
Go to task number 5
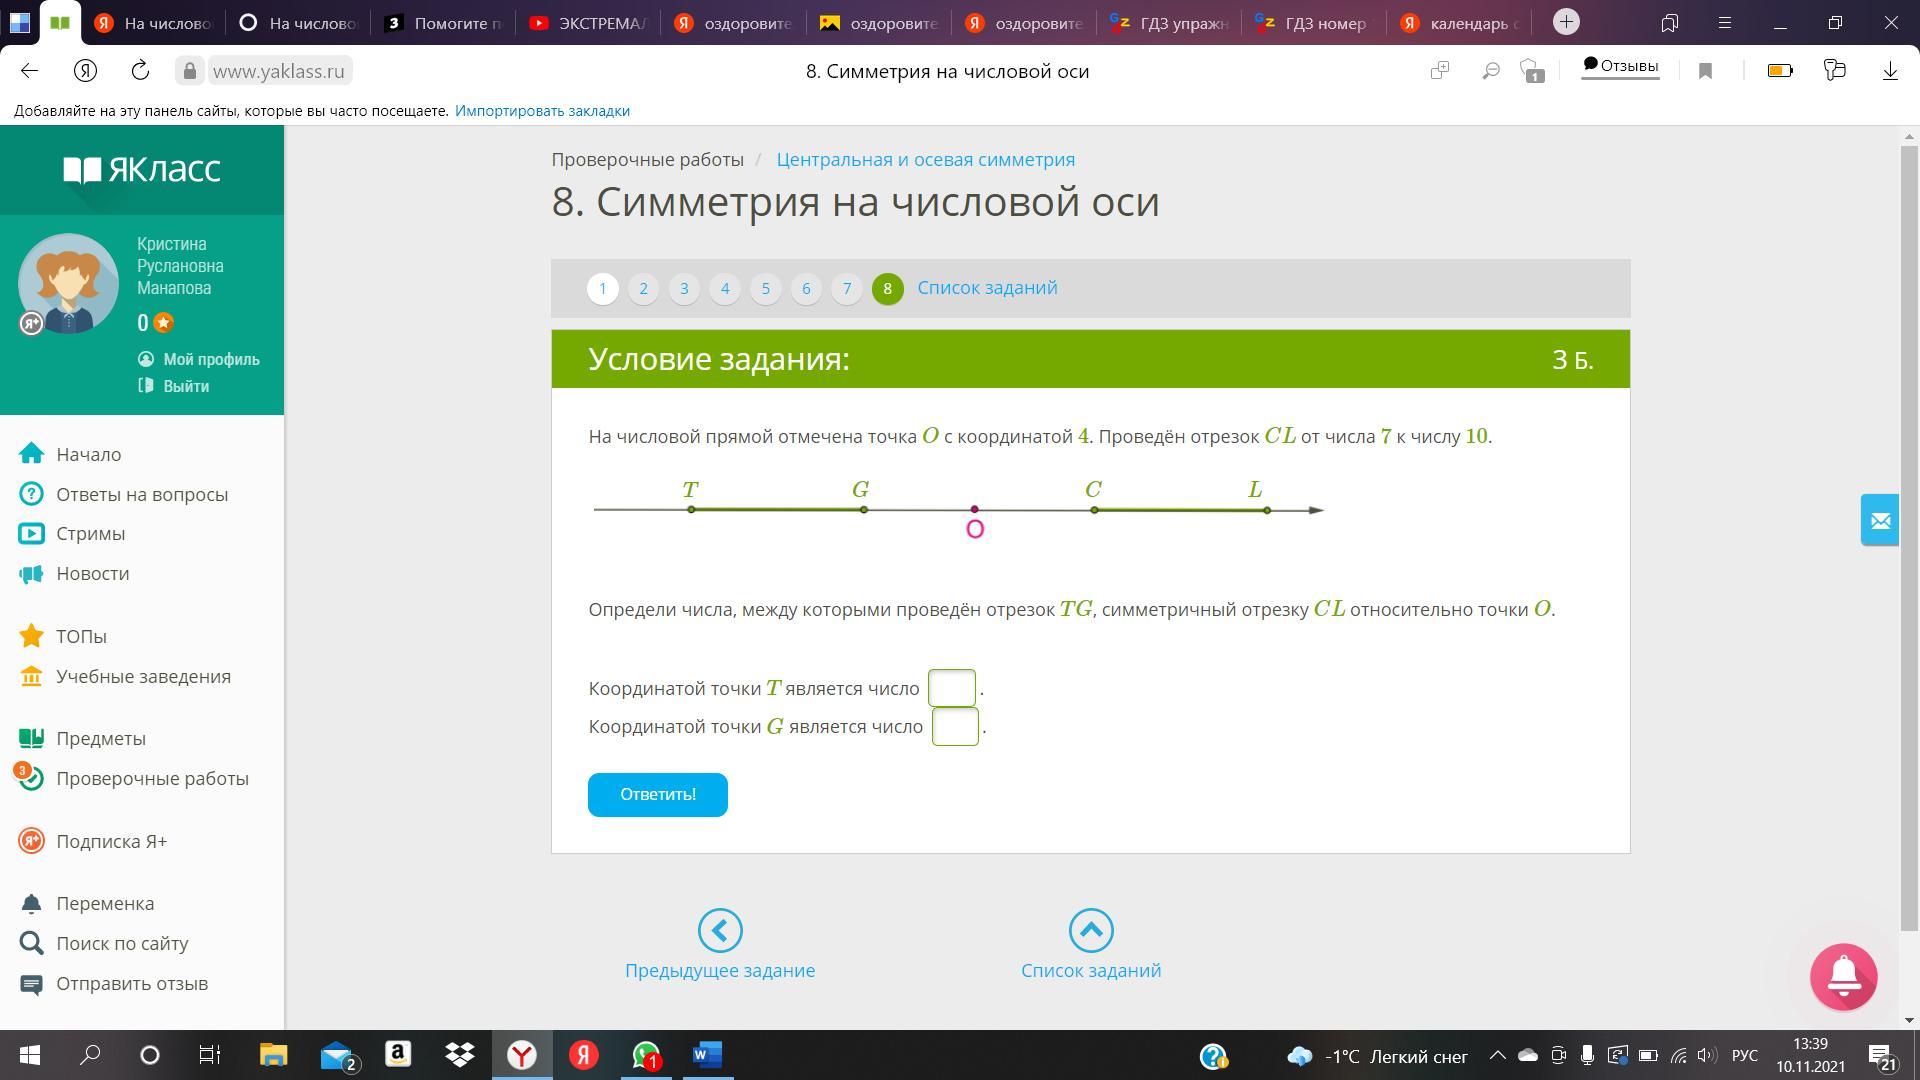click(x=765, y=288)
